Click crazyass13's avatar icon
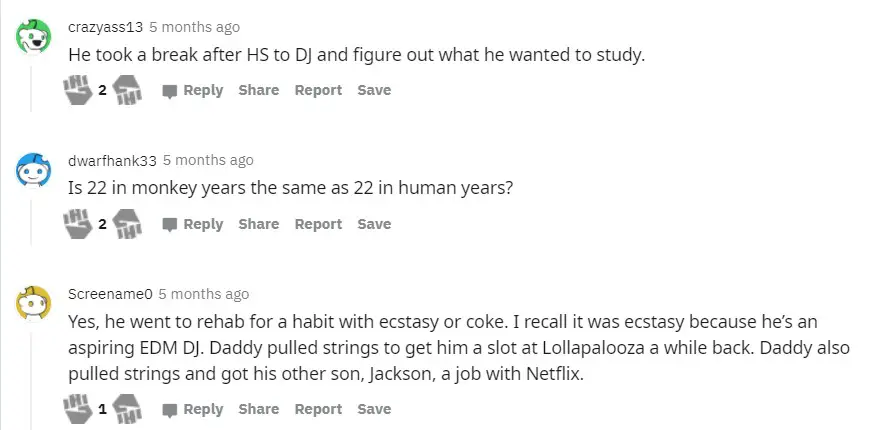 pos(34,36)
